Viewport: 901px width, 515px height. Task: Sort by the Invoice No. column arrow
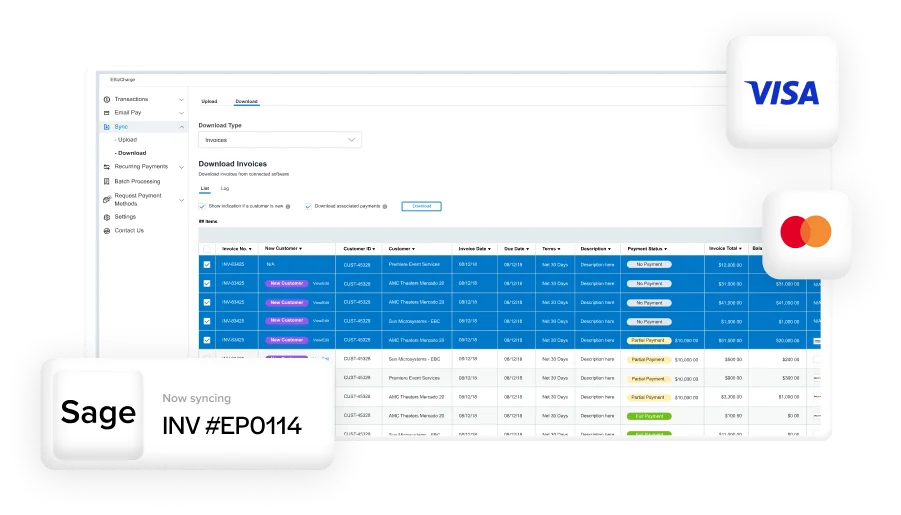(250, 249)
